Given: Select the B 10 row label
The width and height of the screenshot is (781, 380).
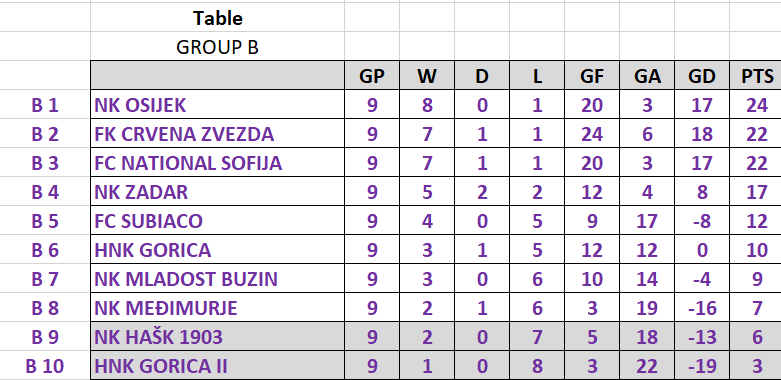Looking at the screenshot, I should coord(45,366).
